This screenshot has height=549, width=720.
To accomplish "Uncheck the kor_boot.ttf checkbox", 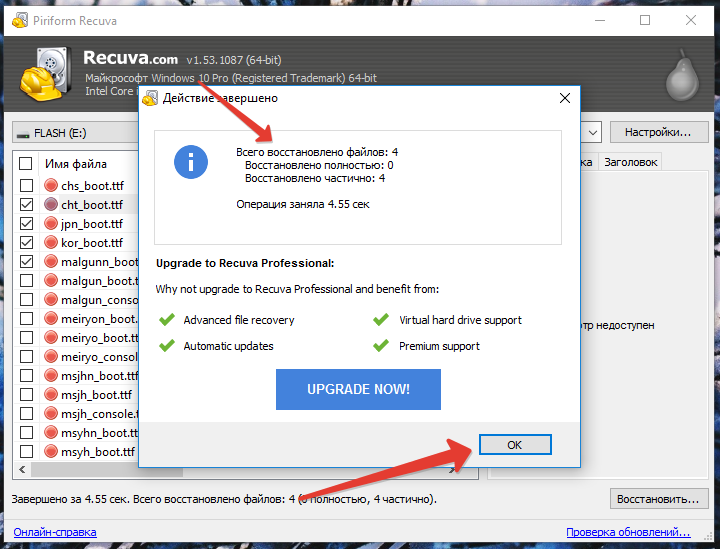I will tap(27, 242).
